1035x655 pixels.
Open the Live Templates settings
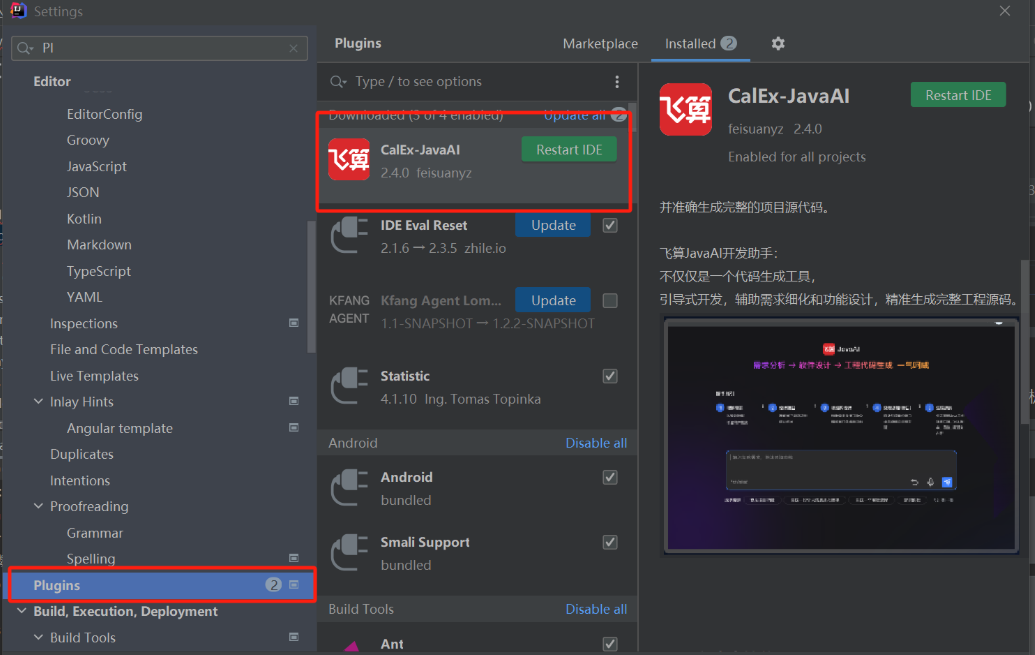coord(94,376)
